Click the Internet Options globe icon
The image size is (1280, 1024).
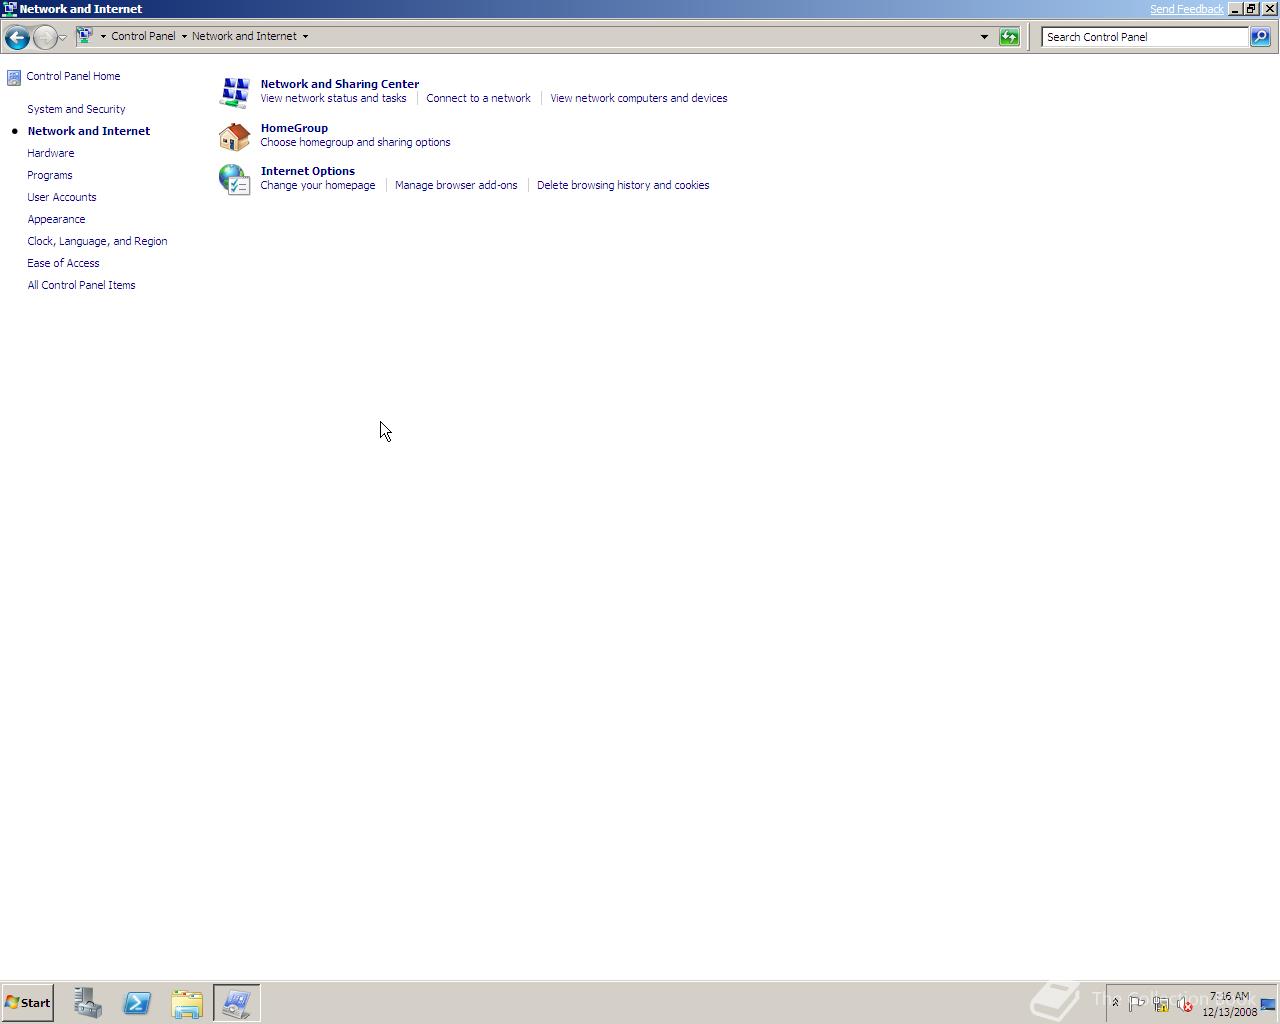[x=234, y=180]
